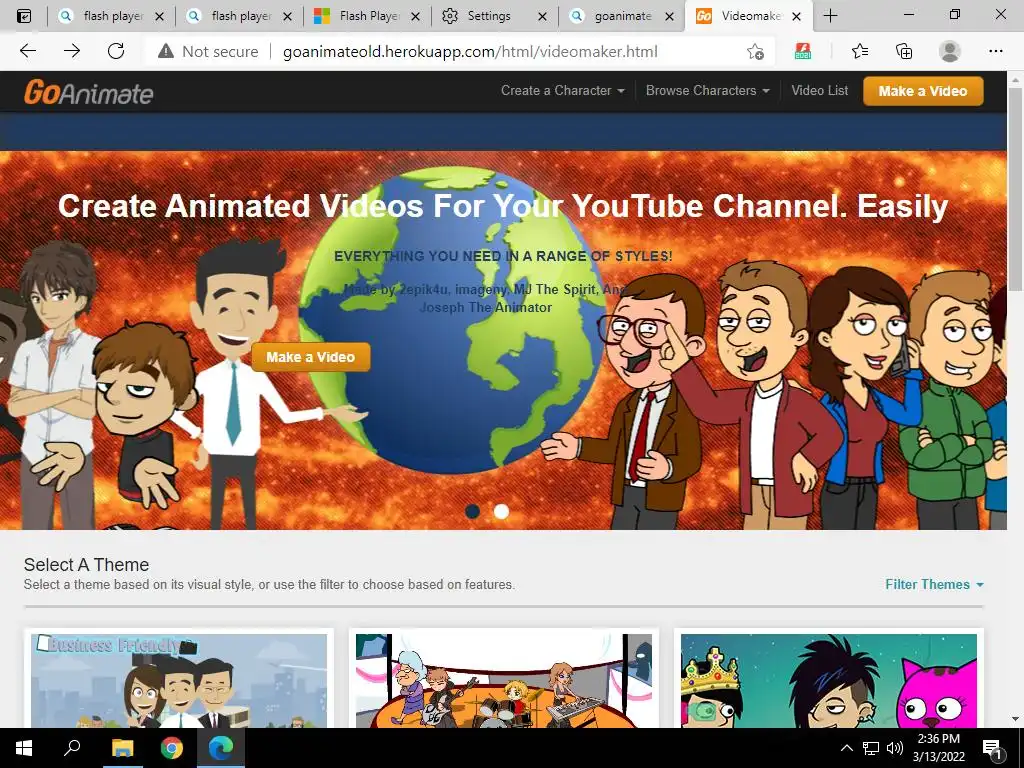
Task: Expand the Browse Characters menu
Action: coord(707,91)
